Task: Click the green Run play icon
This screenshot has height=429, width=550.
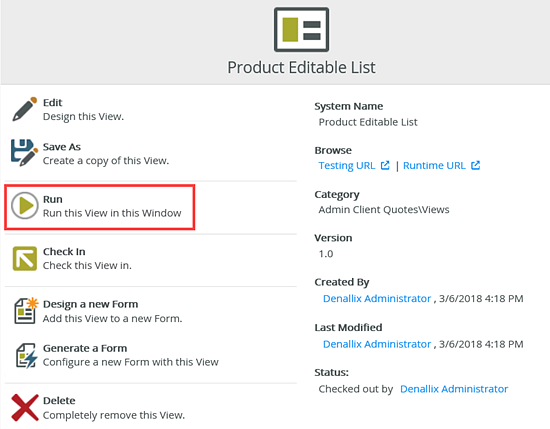Action: 25,206
